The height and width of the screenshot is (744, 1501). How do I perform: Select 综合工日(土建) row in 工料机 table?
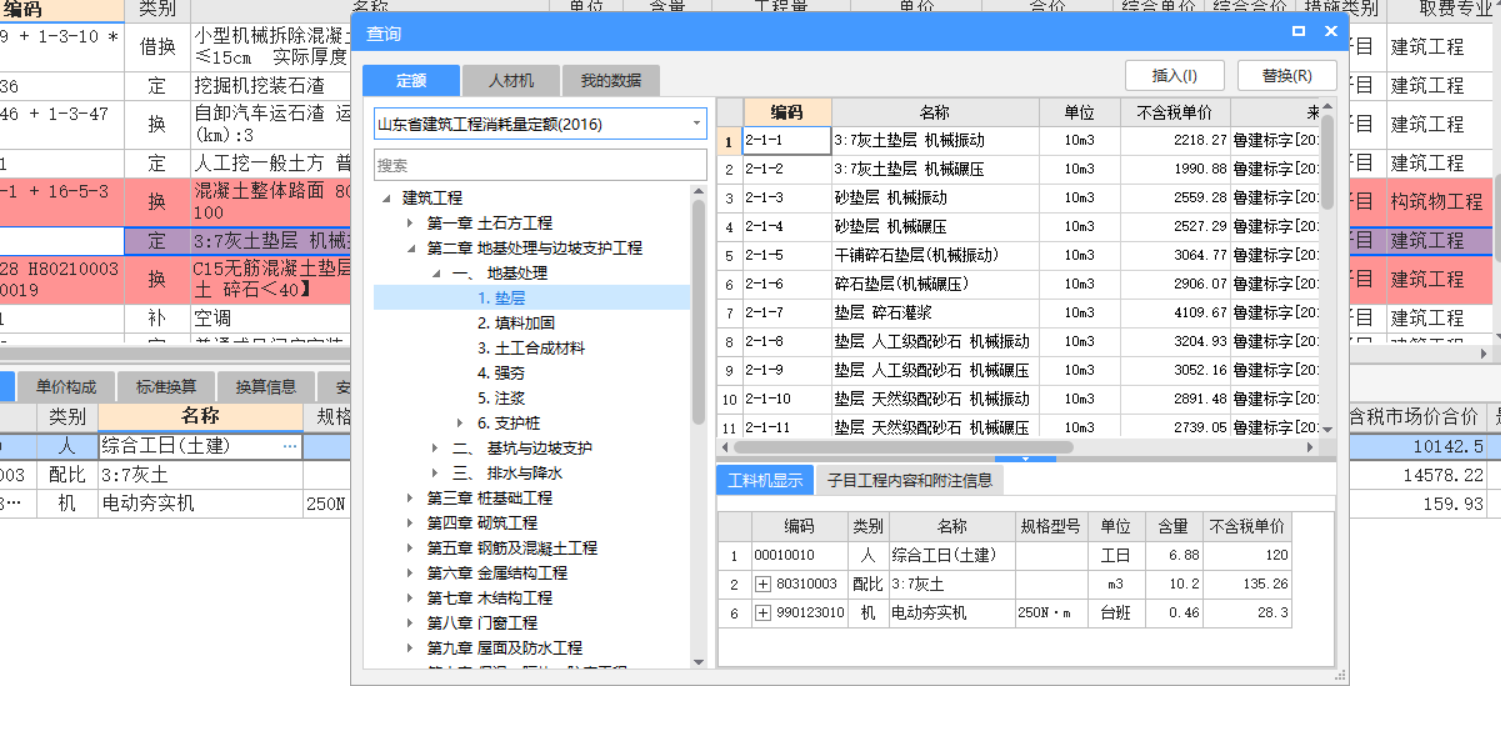tap(1005, 556)
